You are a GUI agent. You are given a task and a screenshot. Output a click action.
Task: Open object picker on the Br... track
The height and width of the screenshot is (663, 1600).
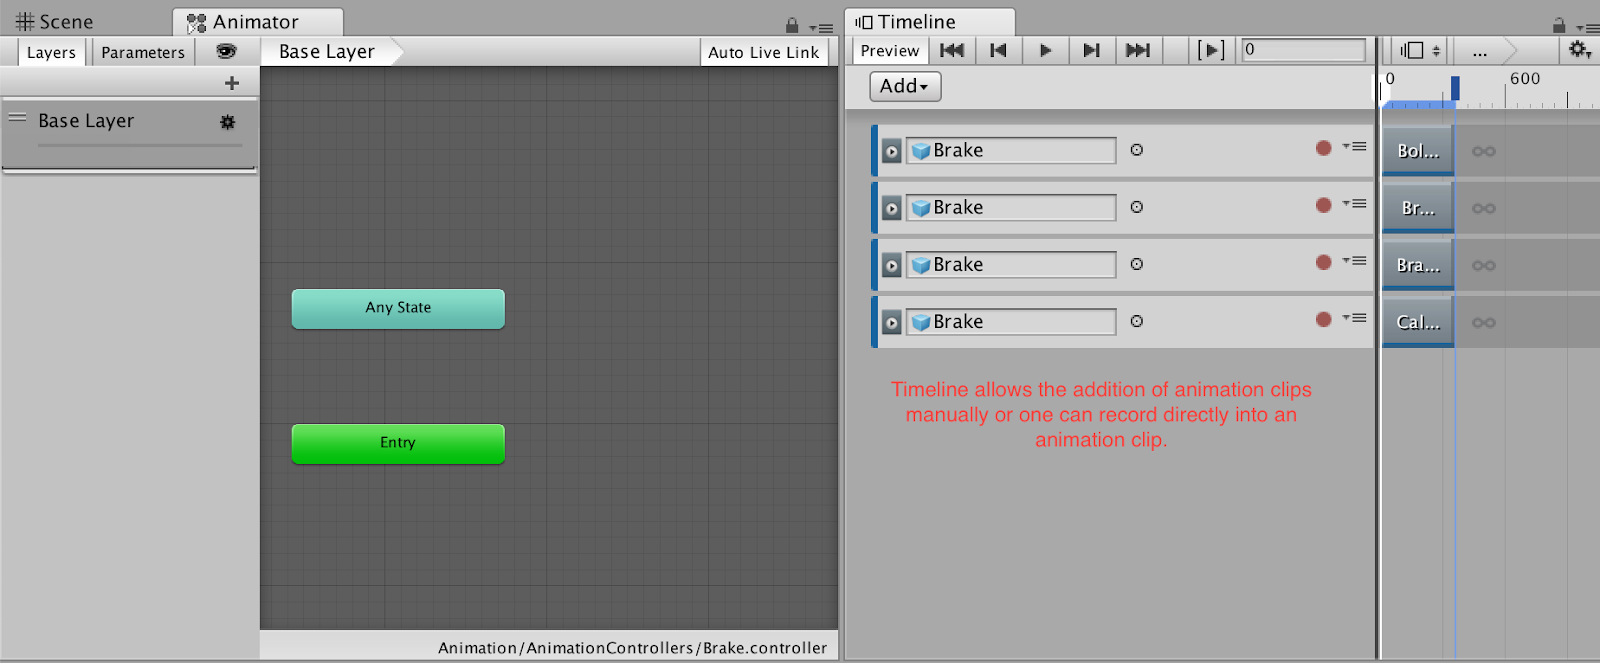[x=1137, y=207]
